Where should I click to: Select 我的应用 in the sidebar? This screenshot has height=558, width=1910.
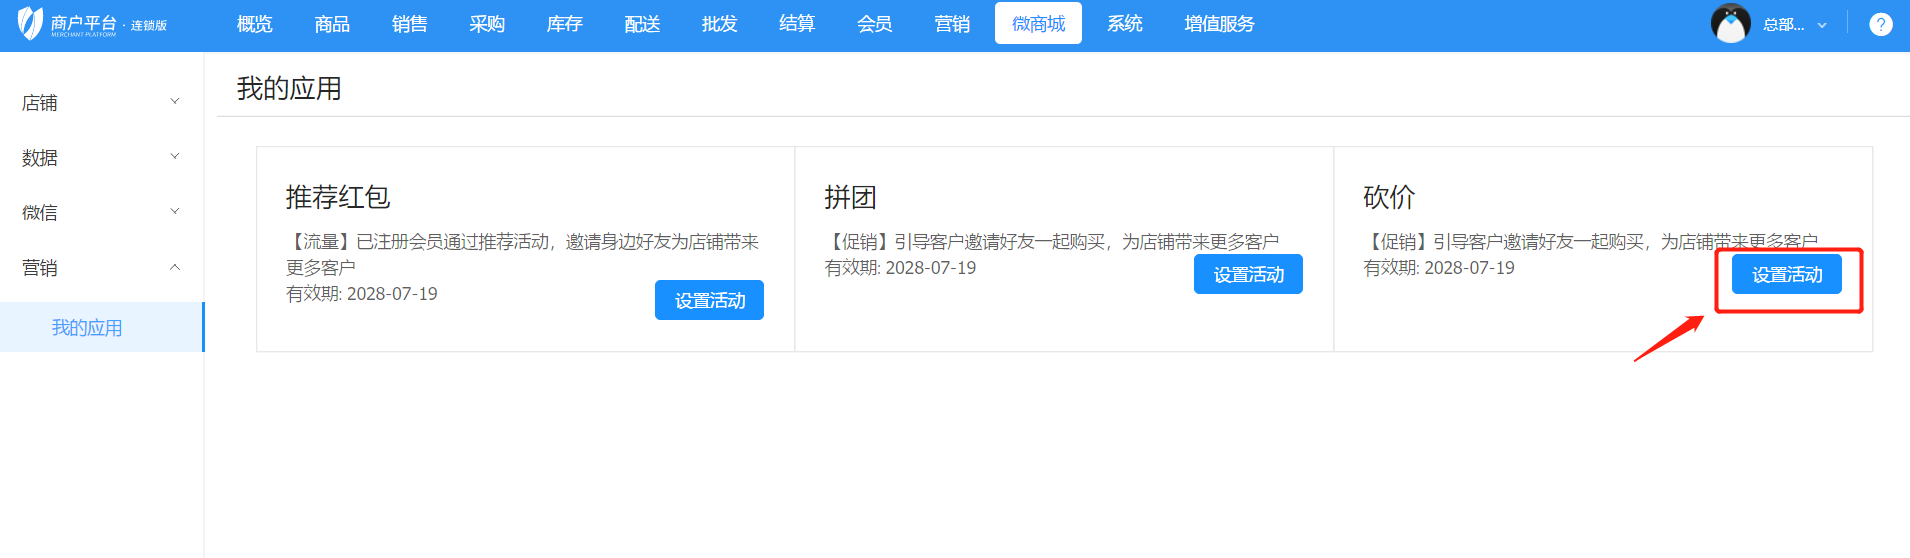[87, 328]
